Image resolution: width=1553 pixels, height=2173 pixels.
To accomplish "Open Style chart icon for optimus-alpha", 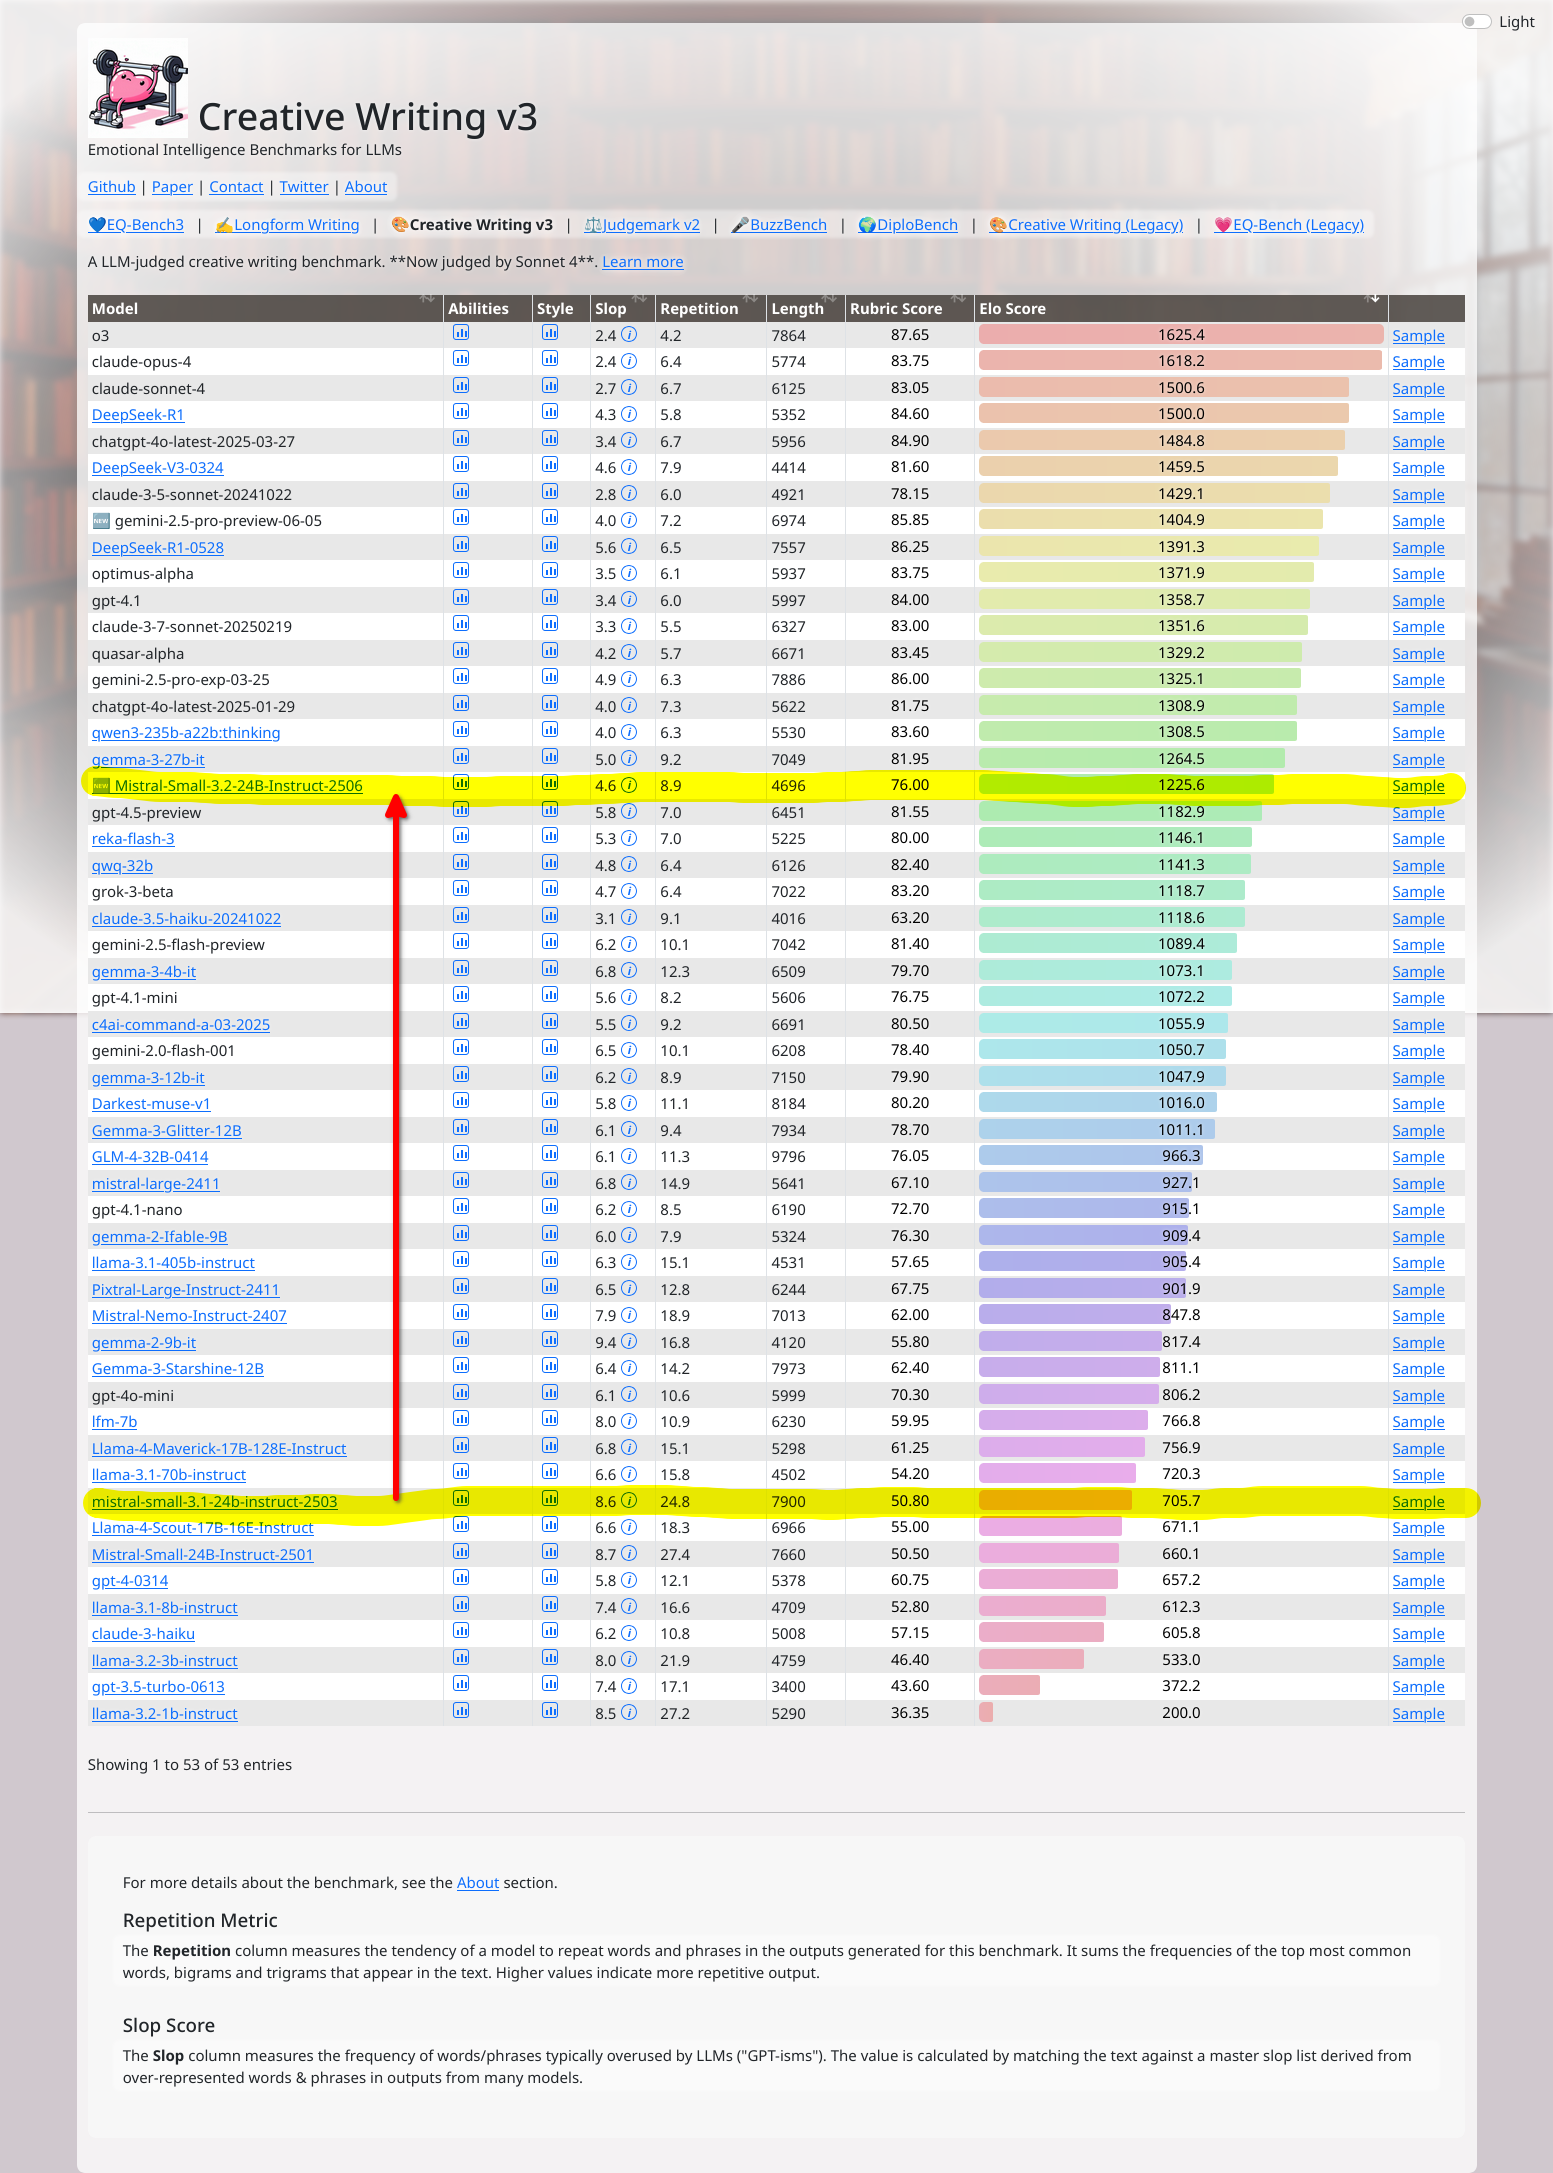I will [x=550, y=571].
